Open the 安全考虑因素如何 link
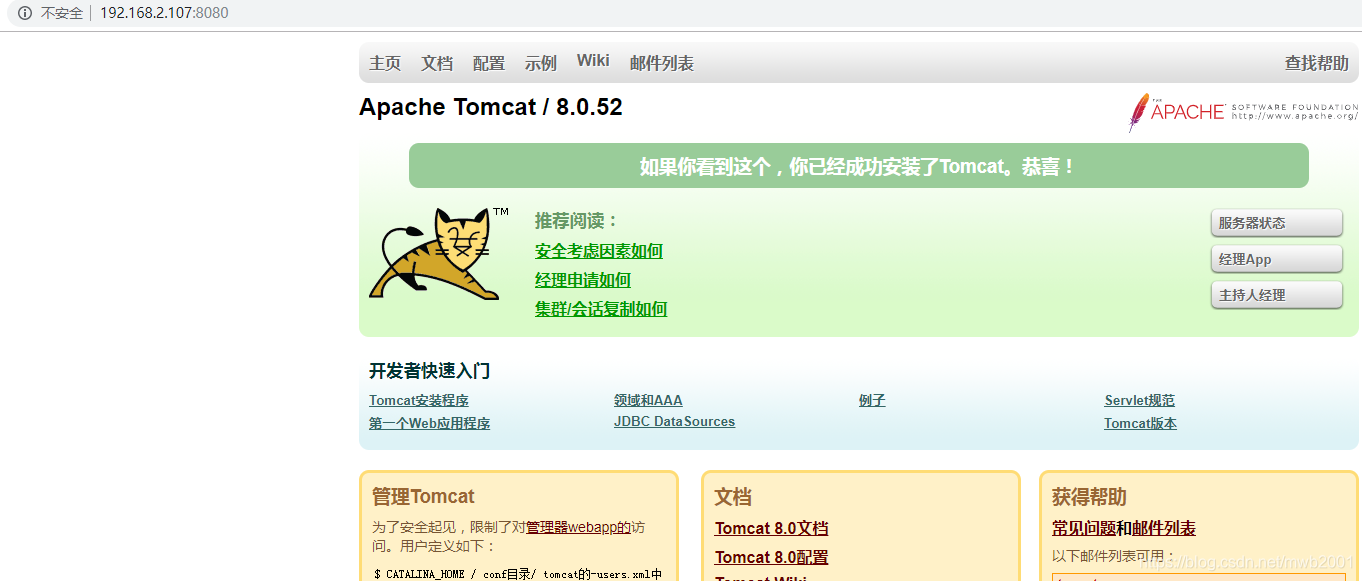The height and width of the screenshot is (581, 1362). click(x=599, y=251)
